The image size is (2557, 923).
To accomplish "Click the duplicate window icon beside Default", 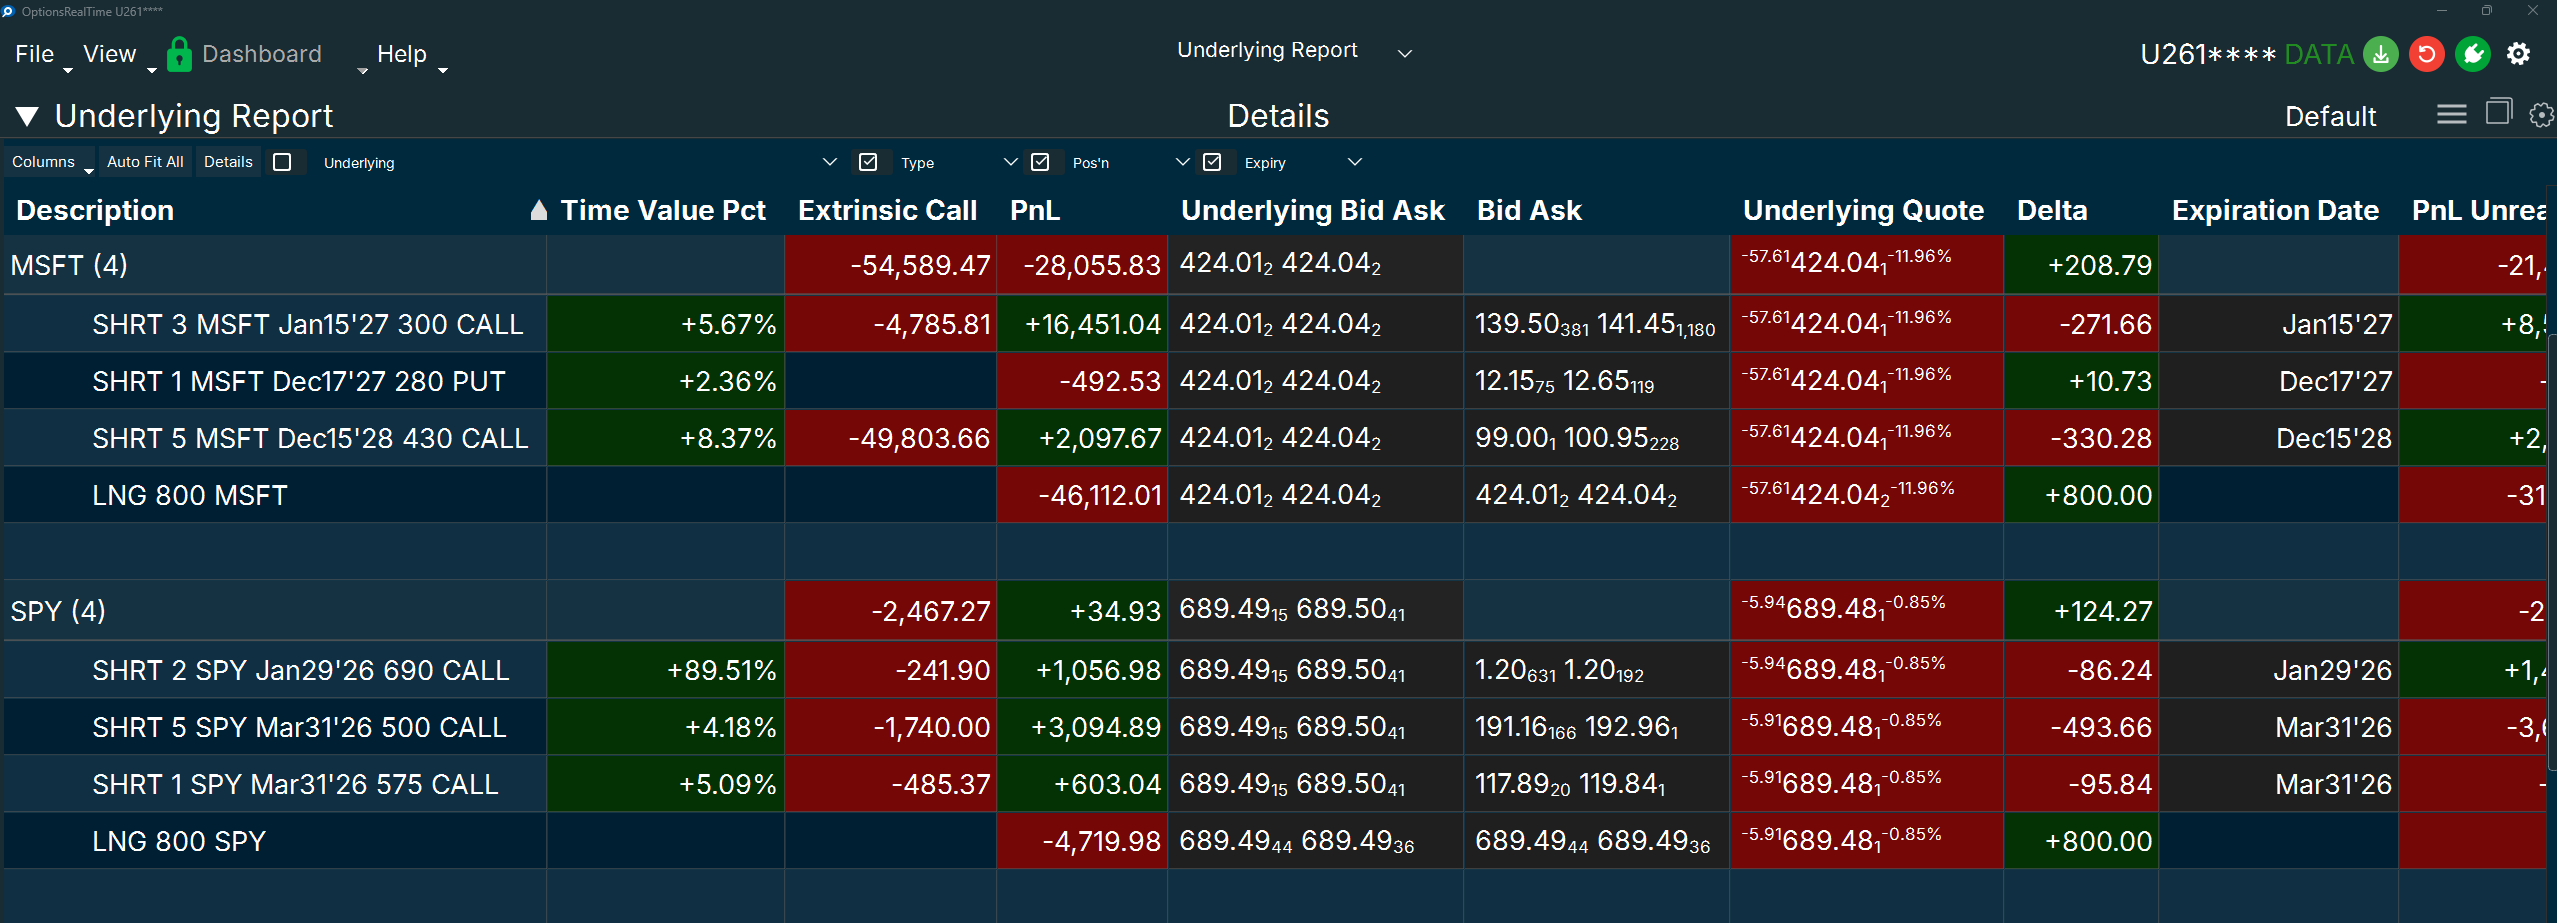I will (2499, 114).
